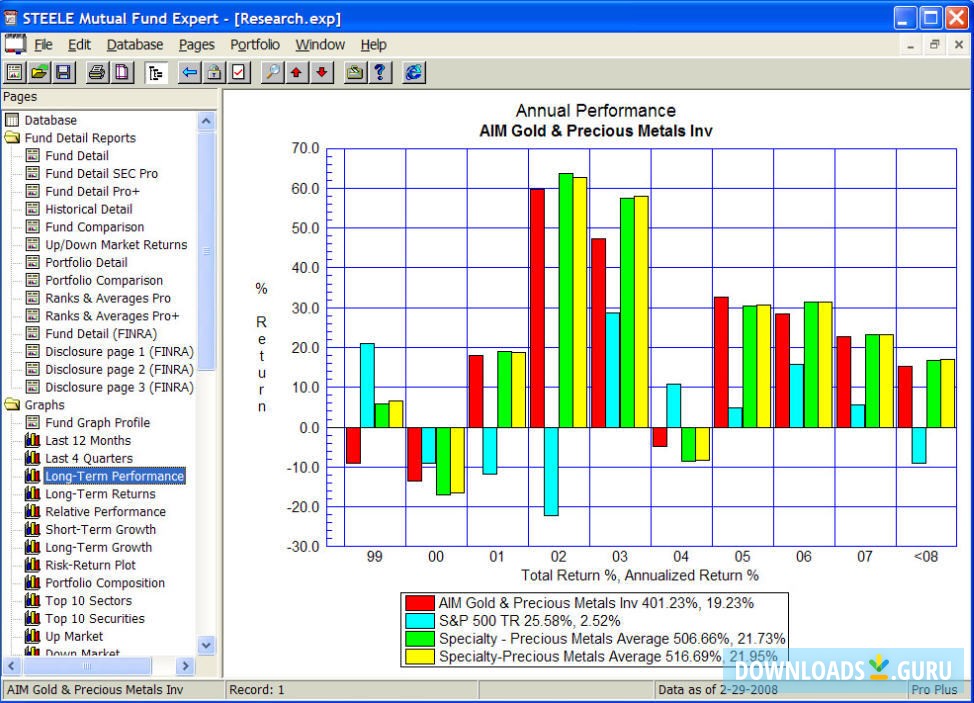Click the blue back arrow toolbar button
The width and height of the screenshot is (974, 703).
click(189, 71)
